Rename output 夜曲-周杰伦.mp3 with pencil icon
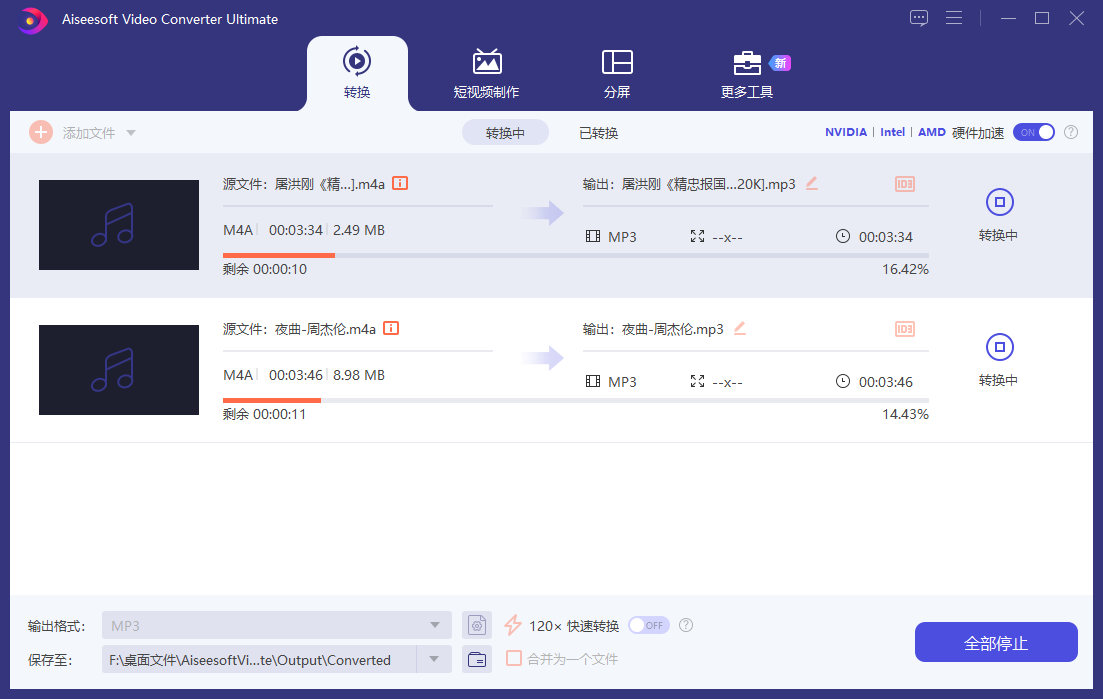 740,328
